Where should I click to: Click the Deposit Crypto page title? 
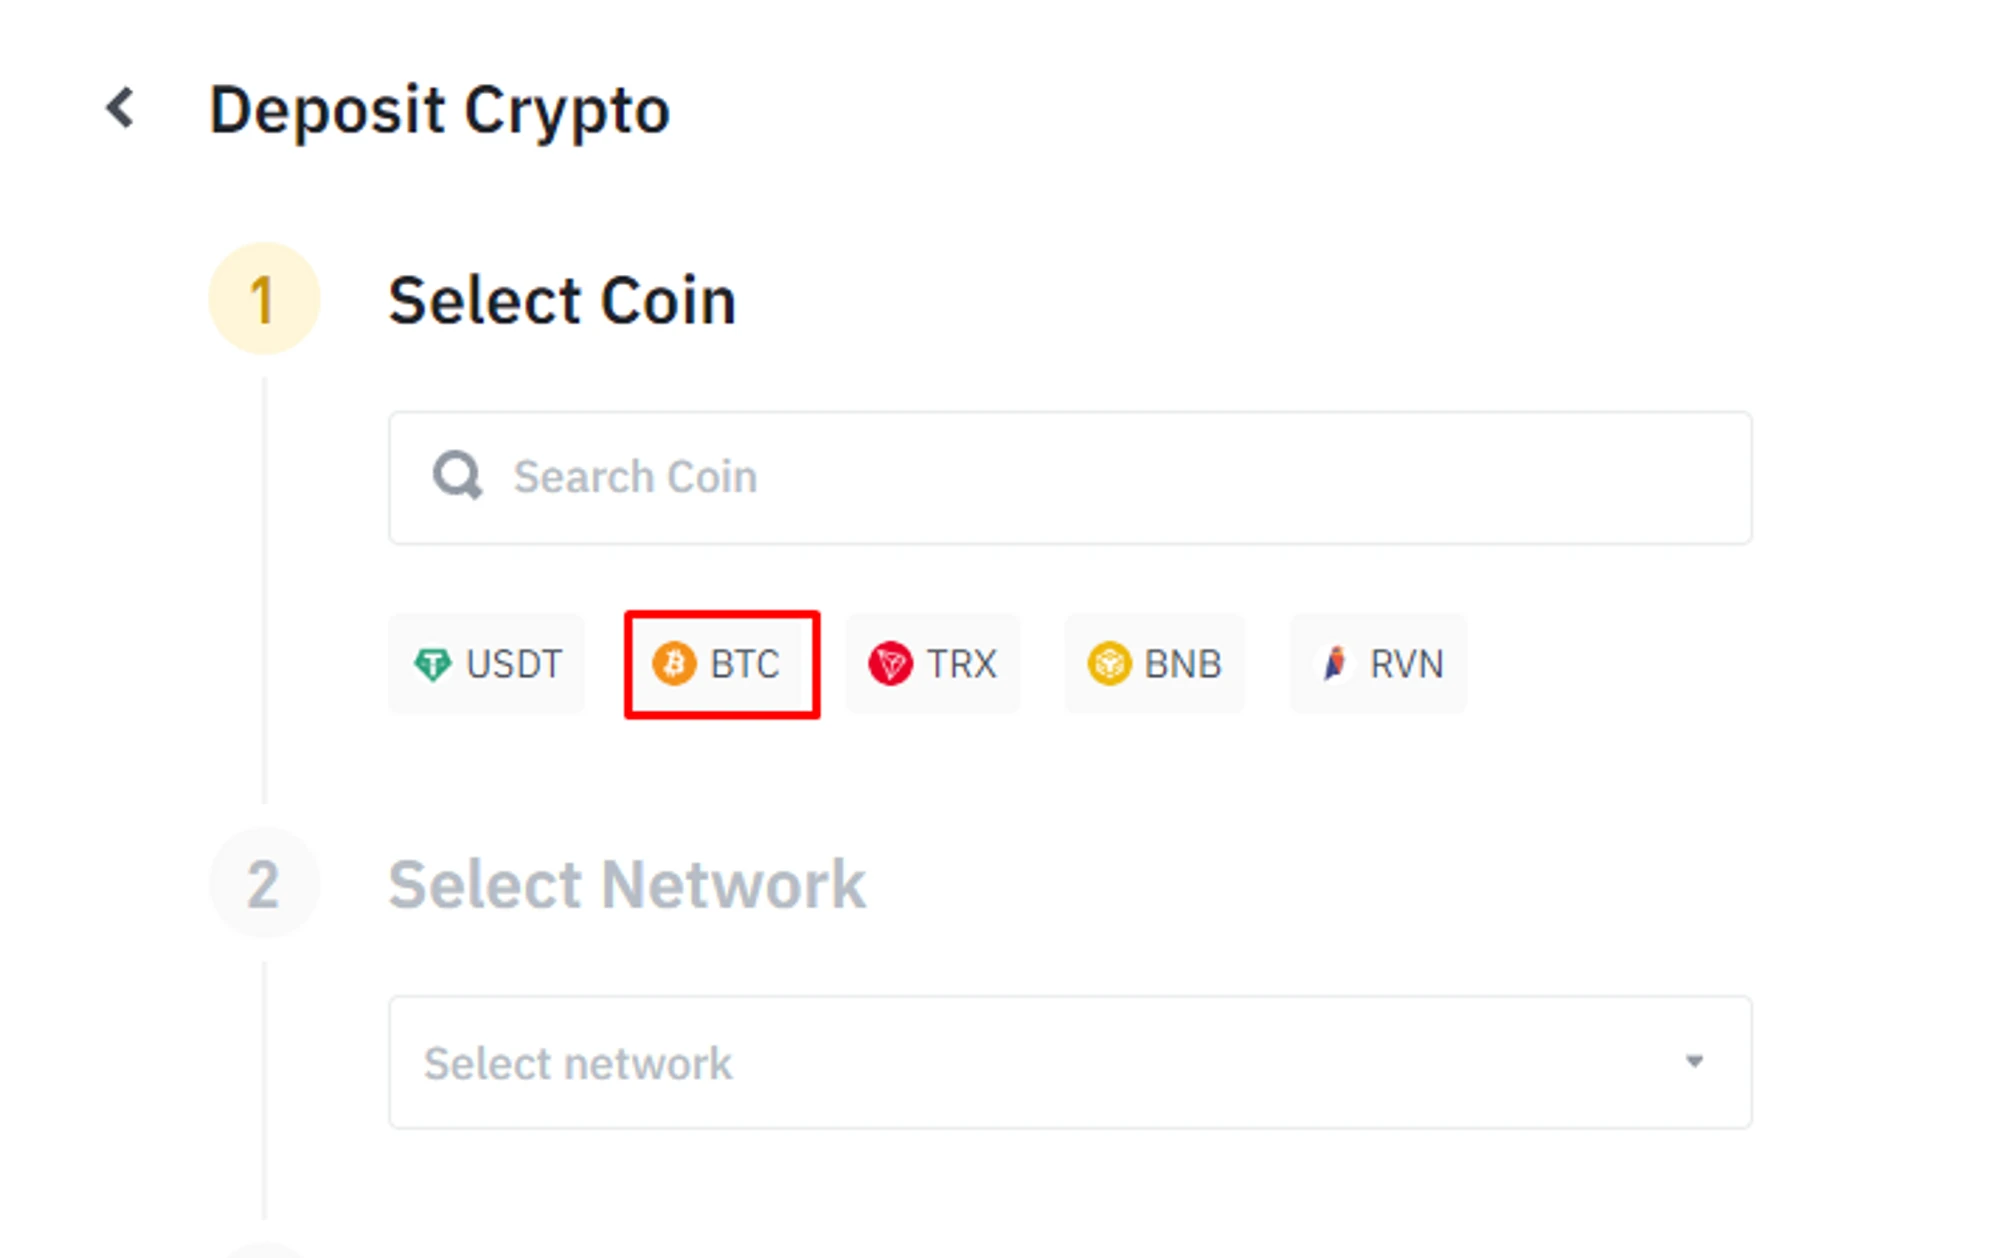pyautogui.click(x=439, y=109)
